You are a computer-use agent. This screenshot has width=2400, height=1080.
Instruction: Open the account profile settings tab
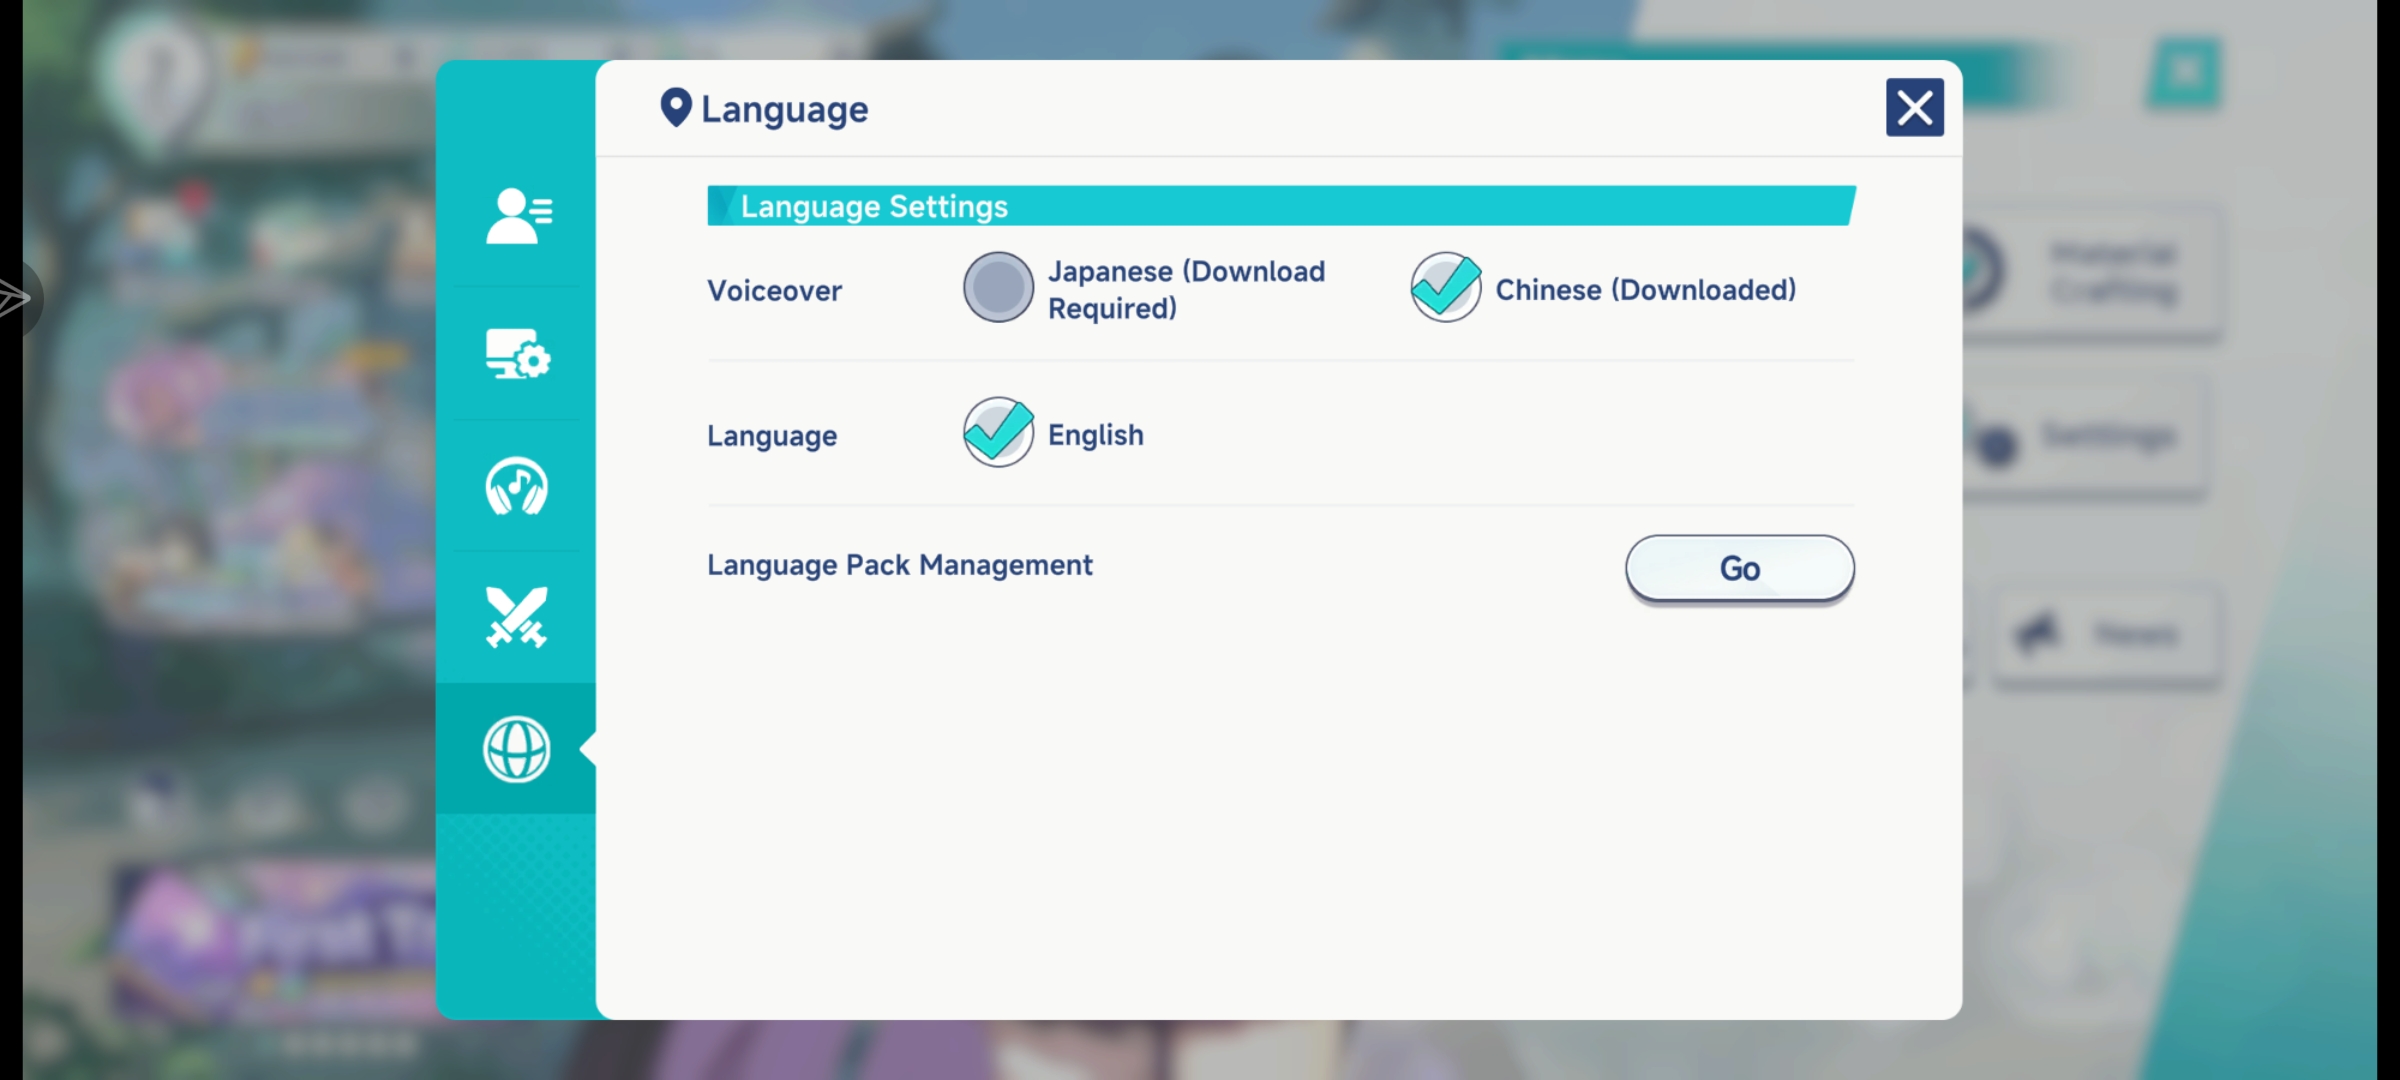click(517, 216)
